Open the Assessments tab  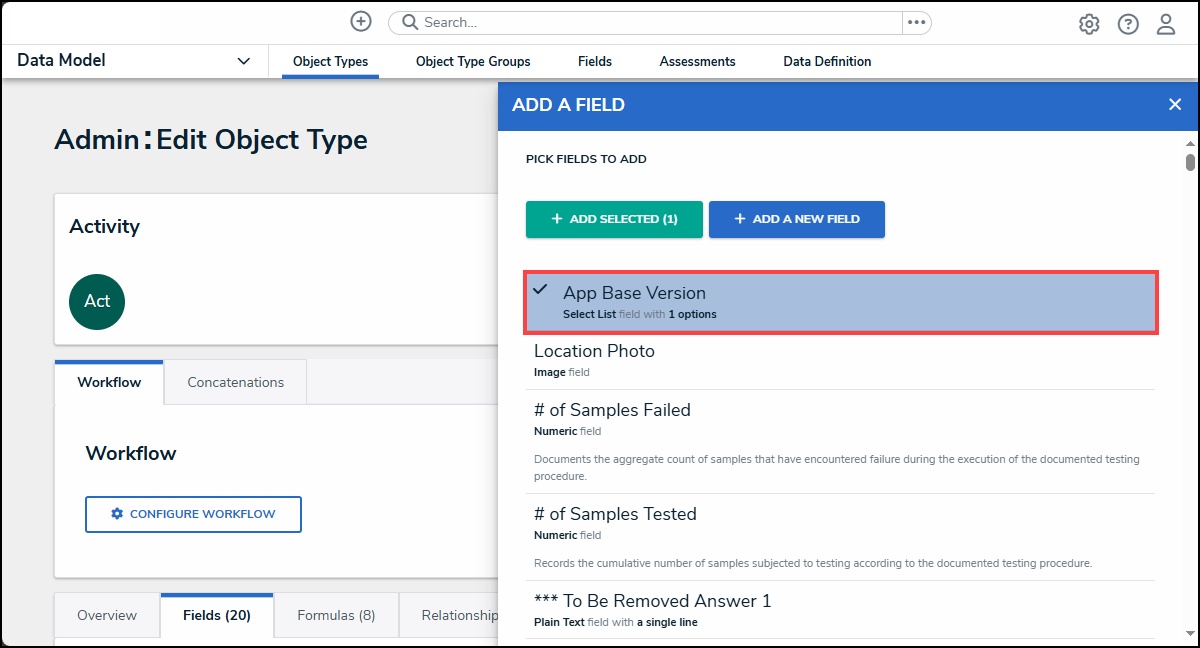(697, 62)
